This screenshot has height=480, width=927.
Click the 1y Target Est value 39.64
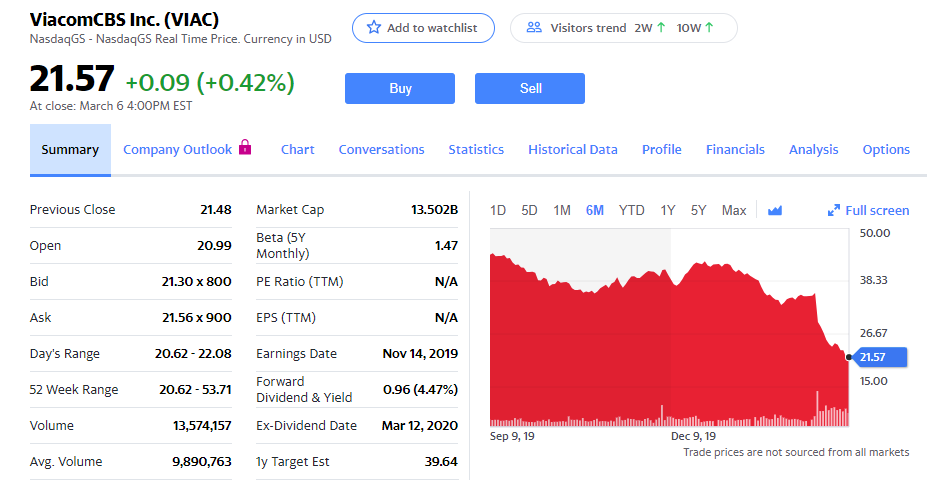[441, 462]
